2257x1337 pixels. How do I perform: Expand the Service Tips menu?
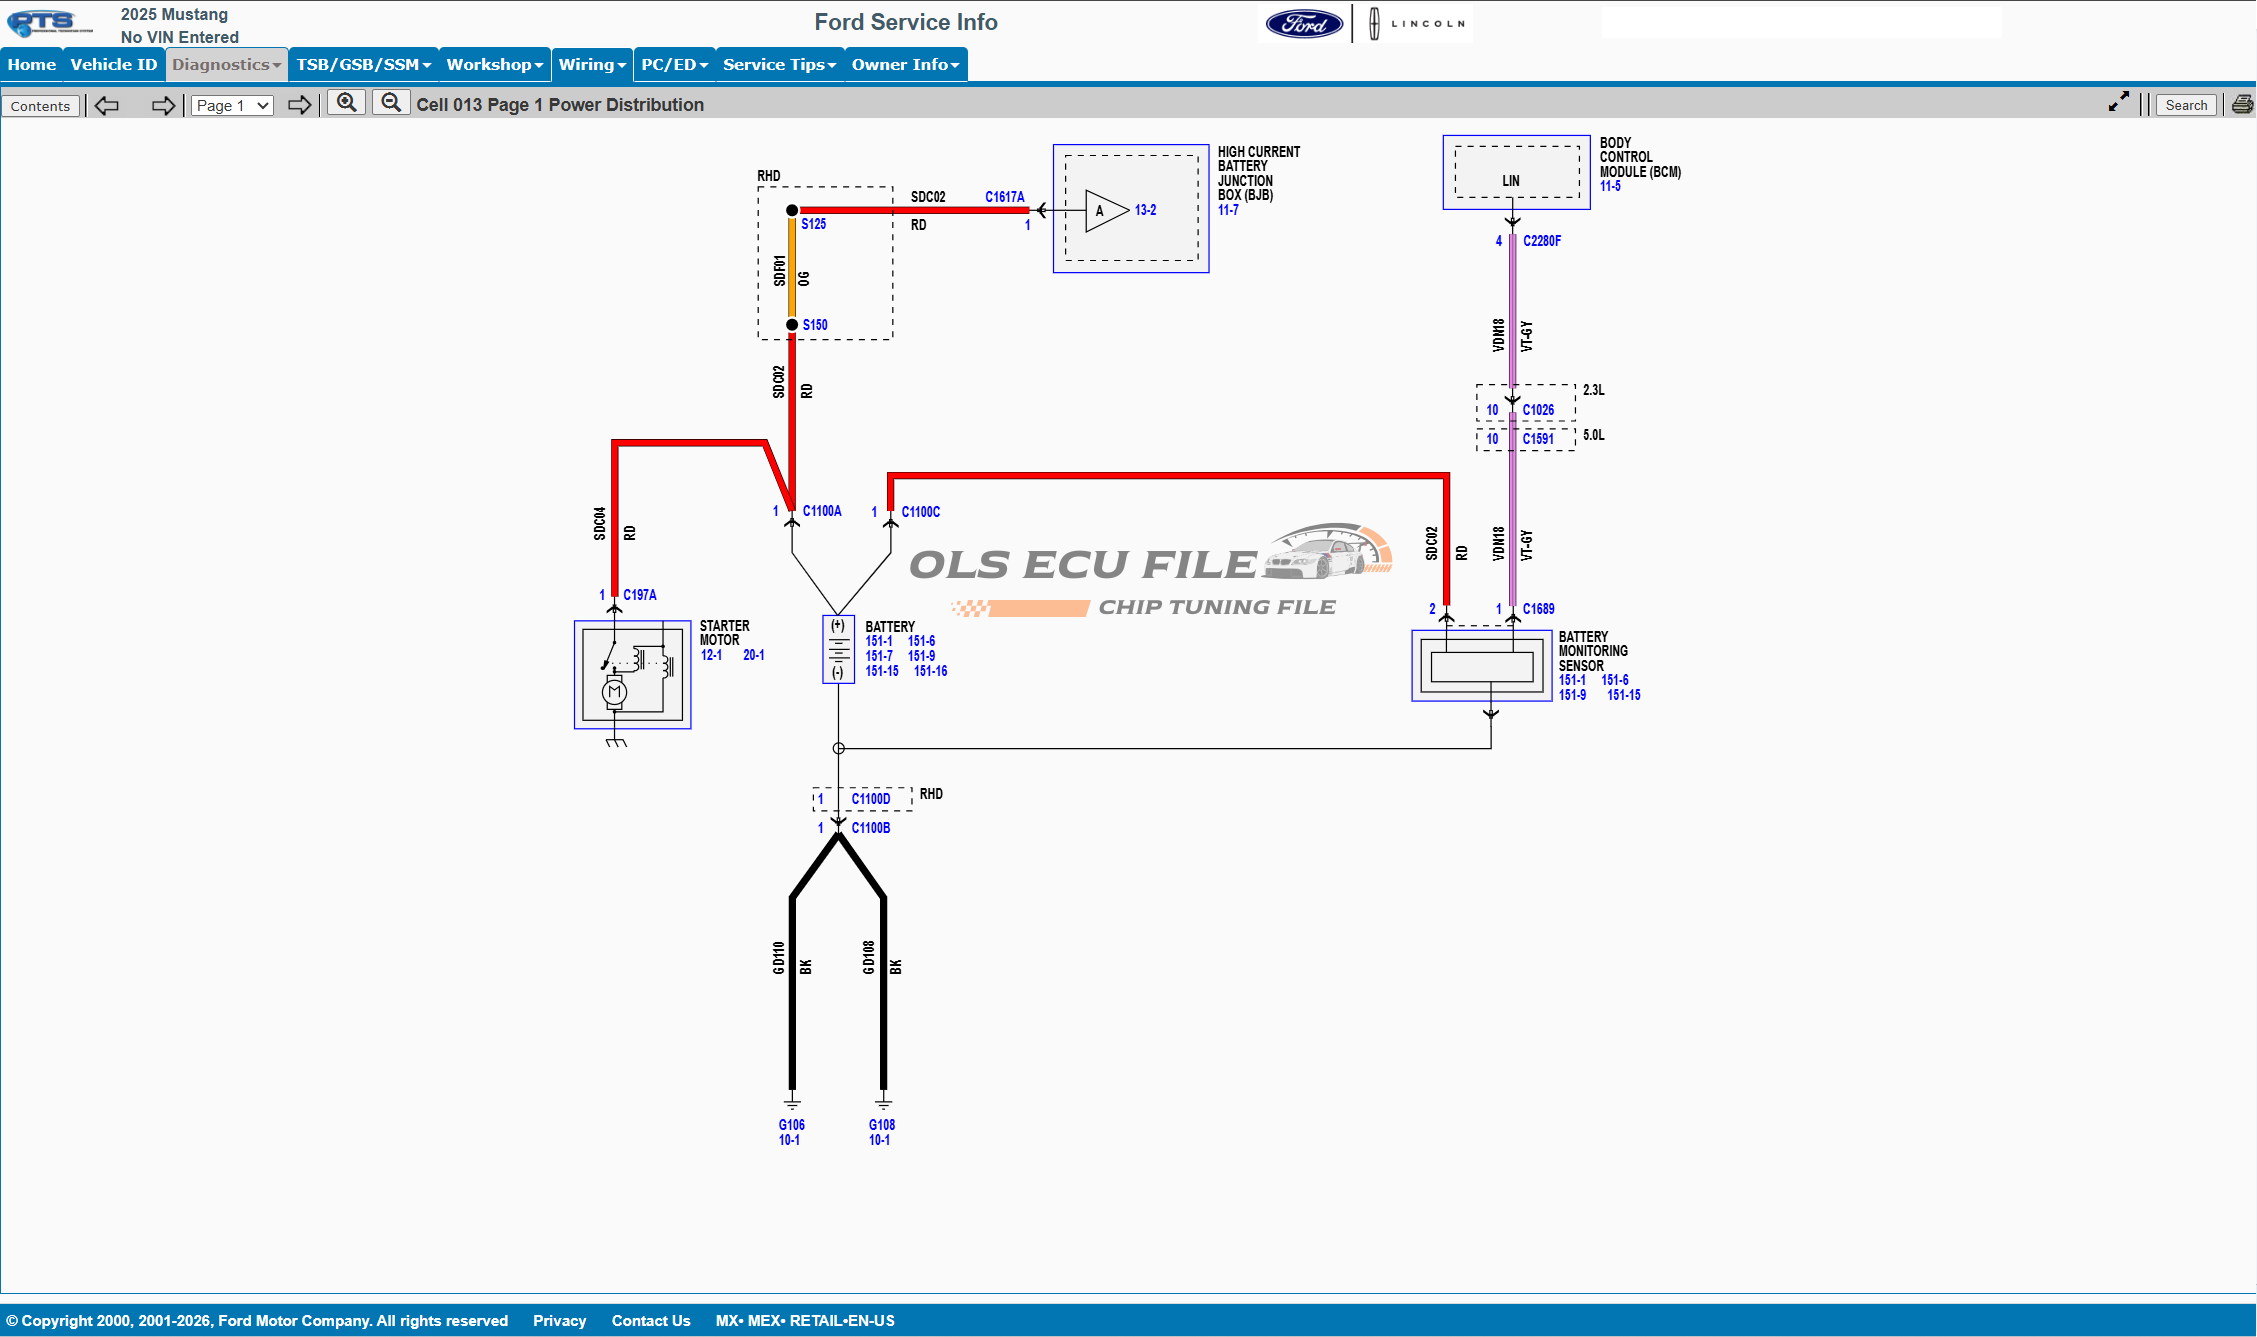(778, 64)
